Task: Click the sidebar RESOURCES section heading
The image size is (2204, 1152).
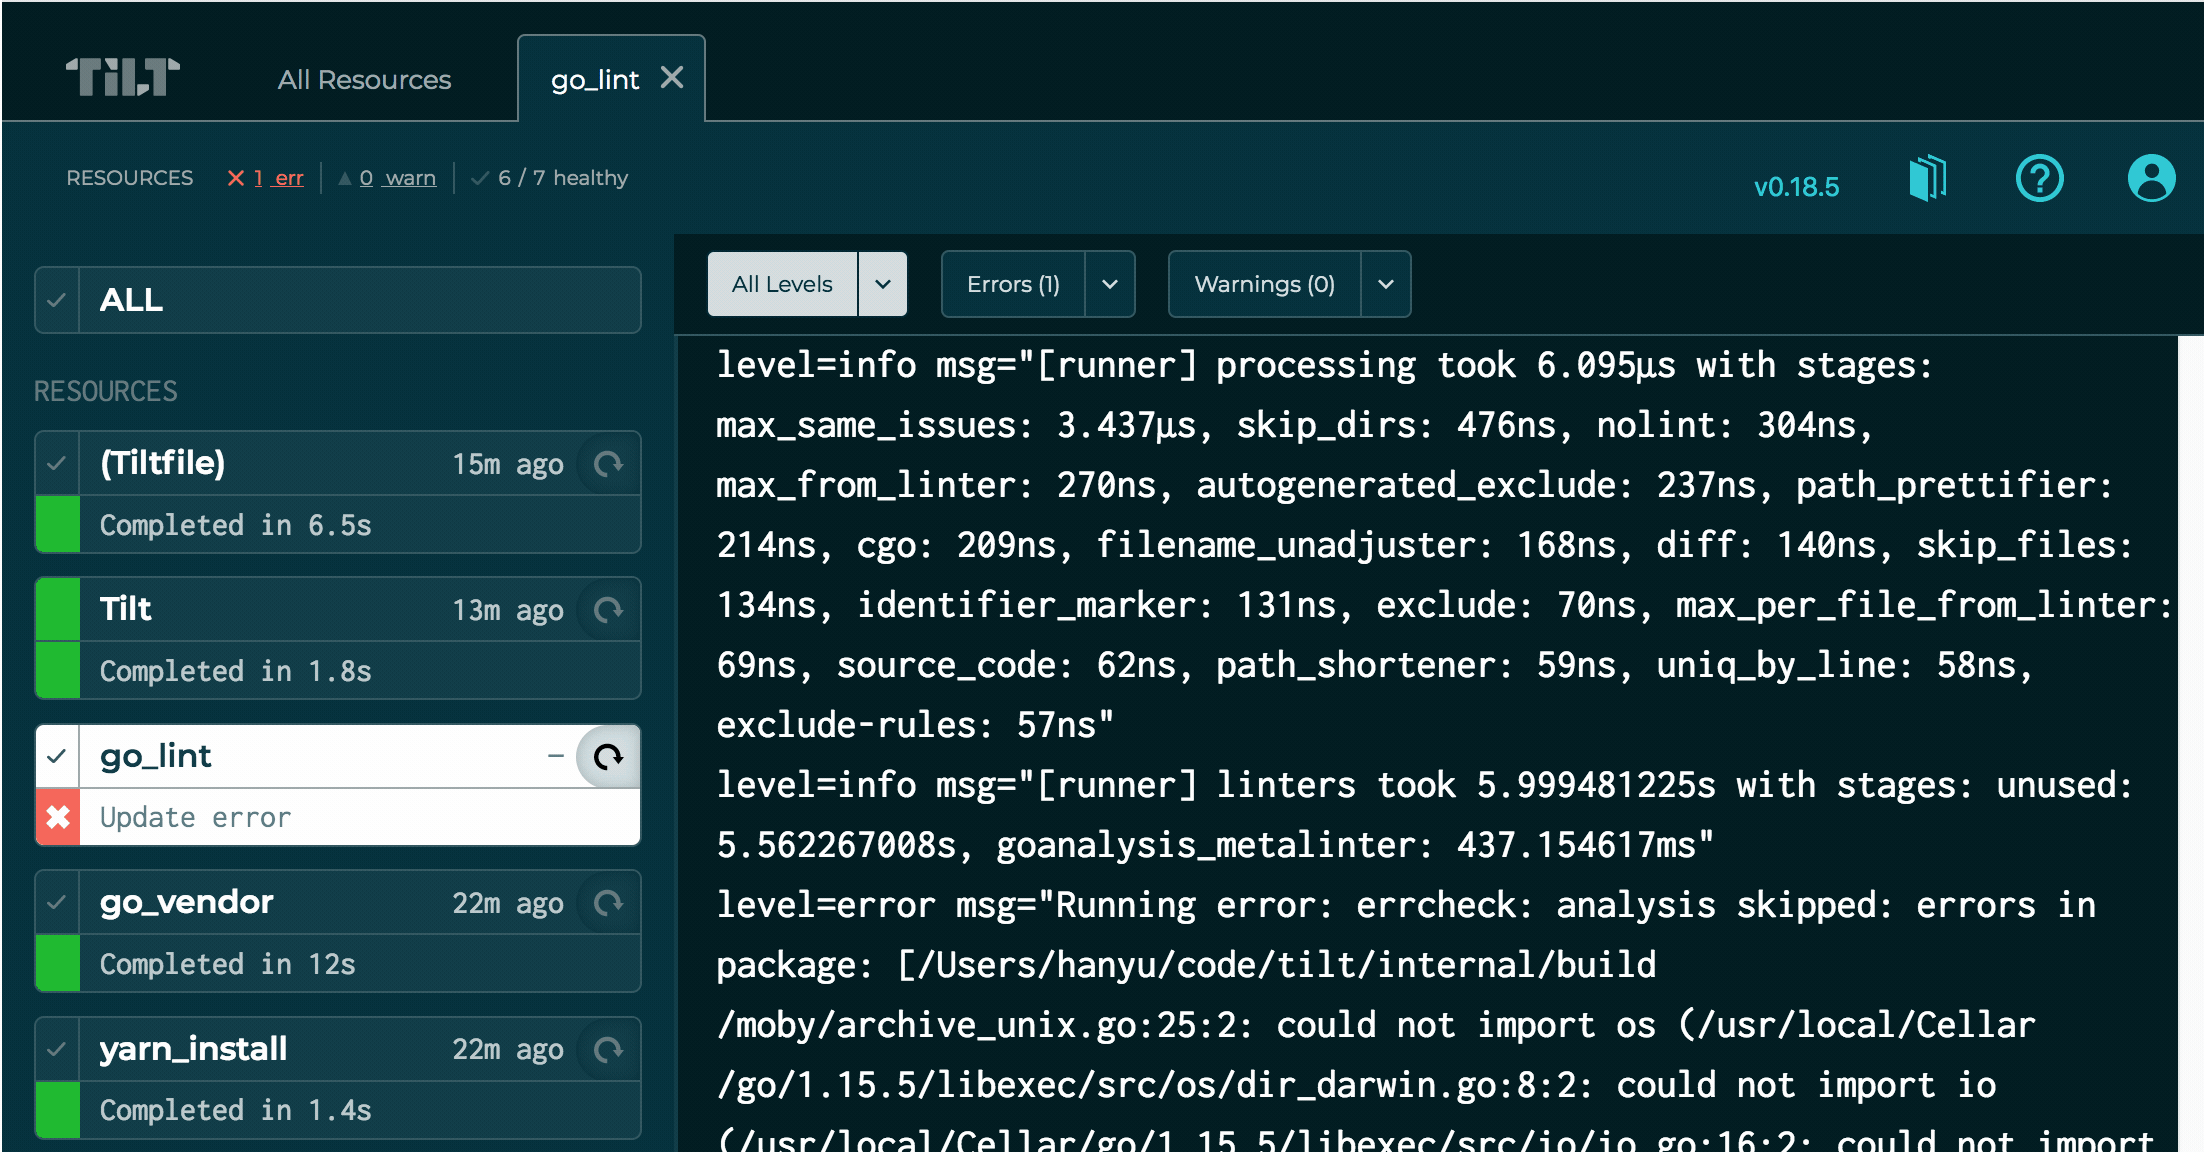Action: (x=106, y=391)
